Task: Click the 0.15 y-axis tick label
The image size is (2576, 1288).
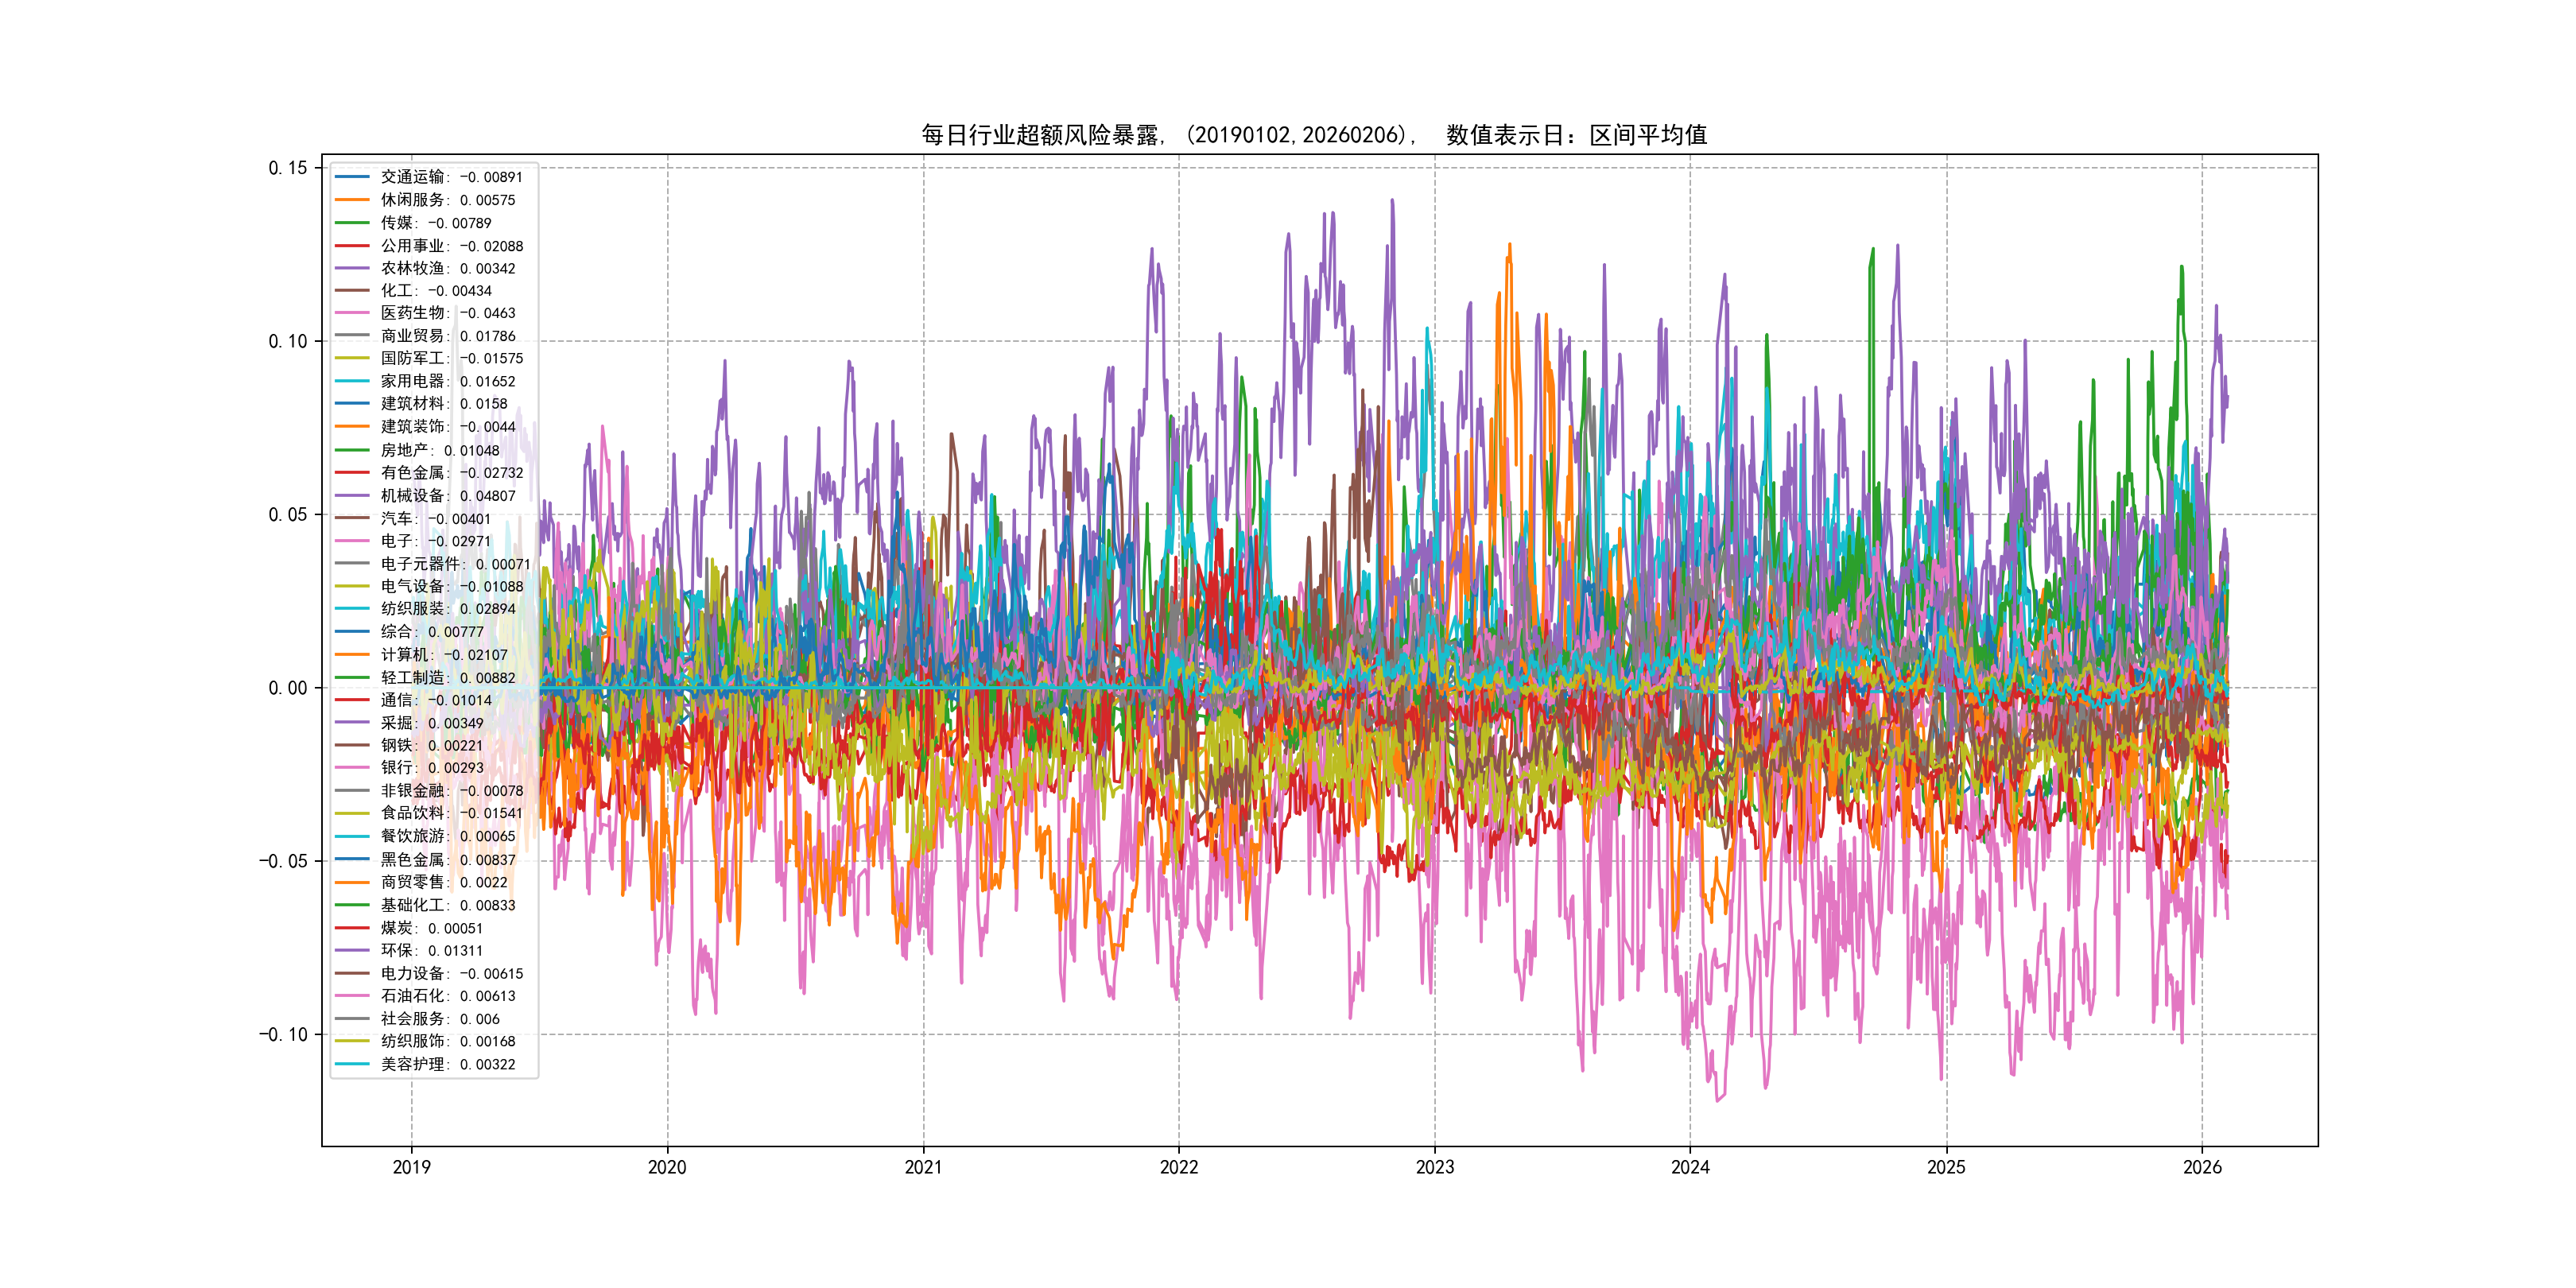Action: 288,168
